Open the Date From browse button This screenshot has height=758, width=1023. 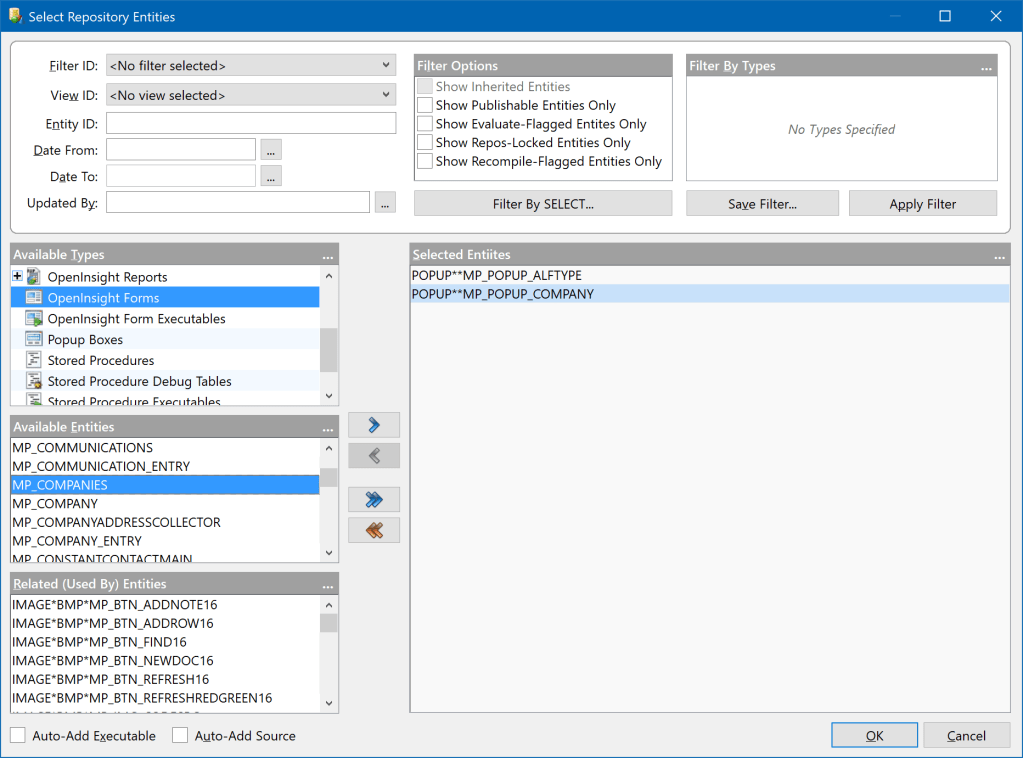270,150
